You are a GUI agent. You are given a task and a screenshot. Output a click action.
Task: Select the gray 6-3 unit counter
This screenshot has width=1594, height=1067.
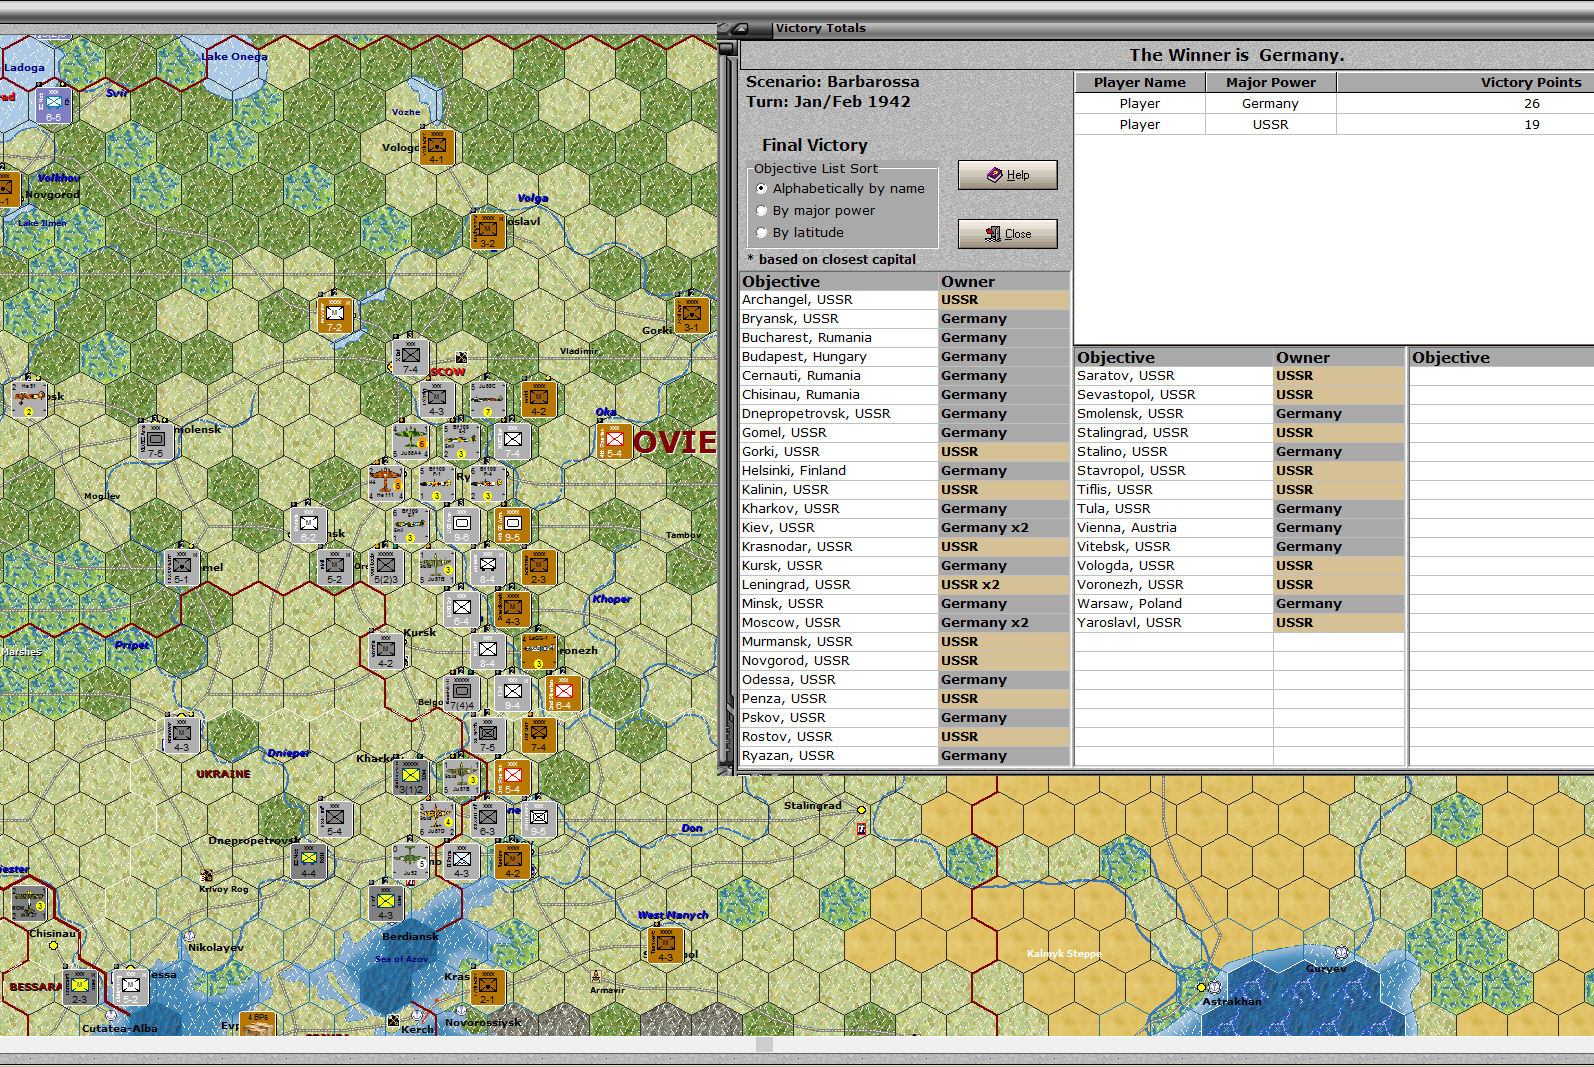point(488,819)
